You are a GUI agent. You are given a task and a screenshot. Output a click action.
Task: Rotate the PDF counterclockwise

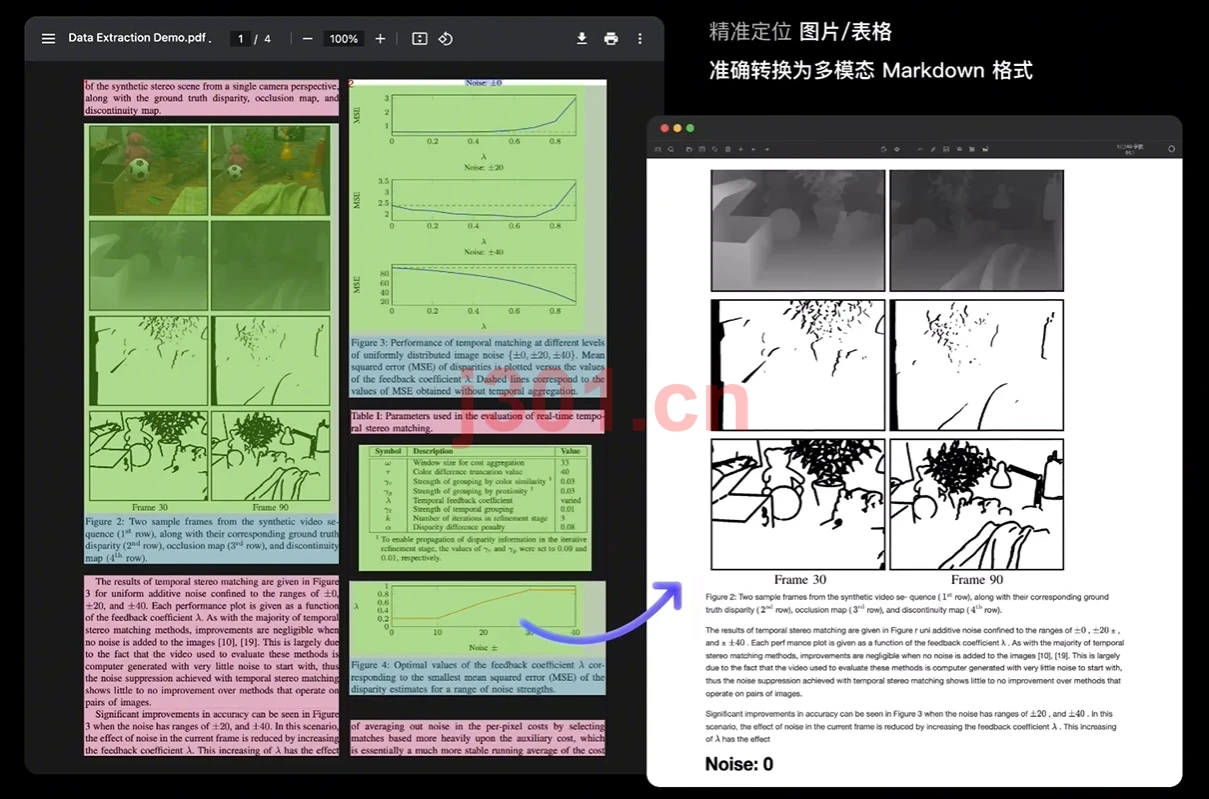[x=446, y=39]
